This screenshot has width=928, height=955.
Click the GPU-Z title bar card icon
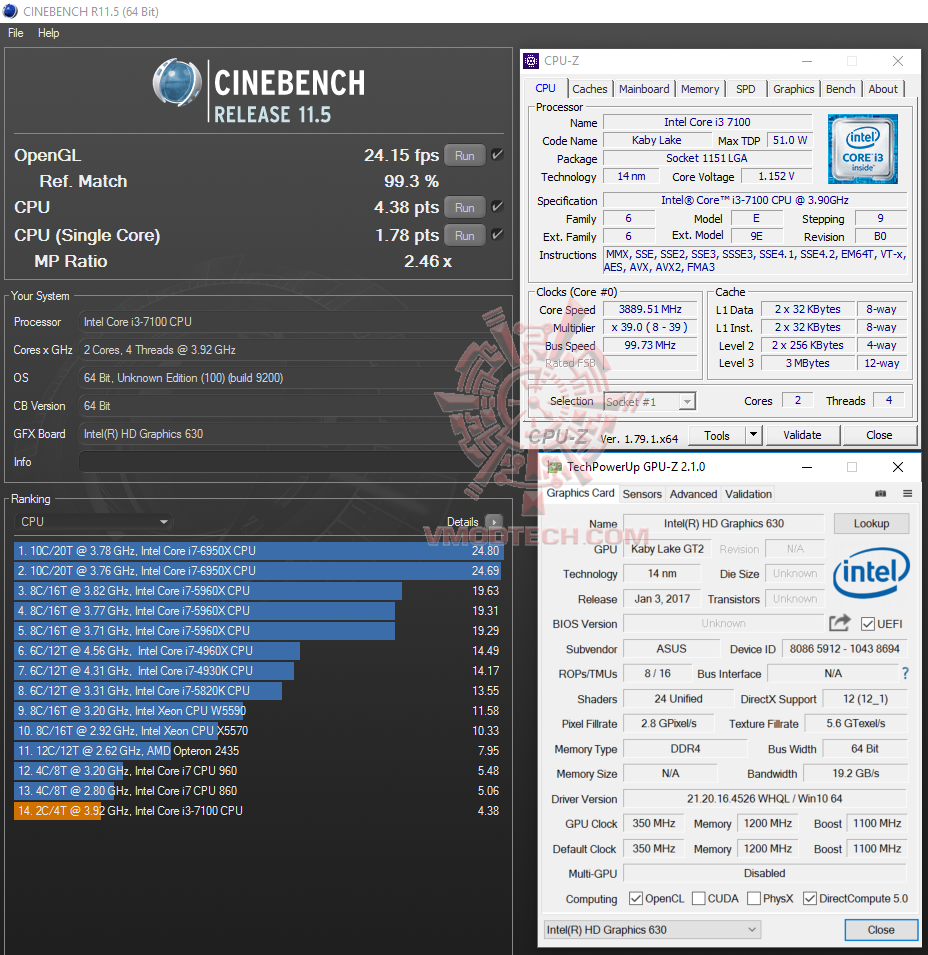(554, 467)
